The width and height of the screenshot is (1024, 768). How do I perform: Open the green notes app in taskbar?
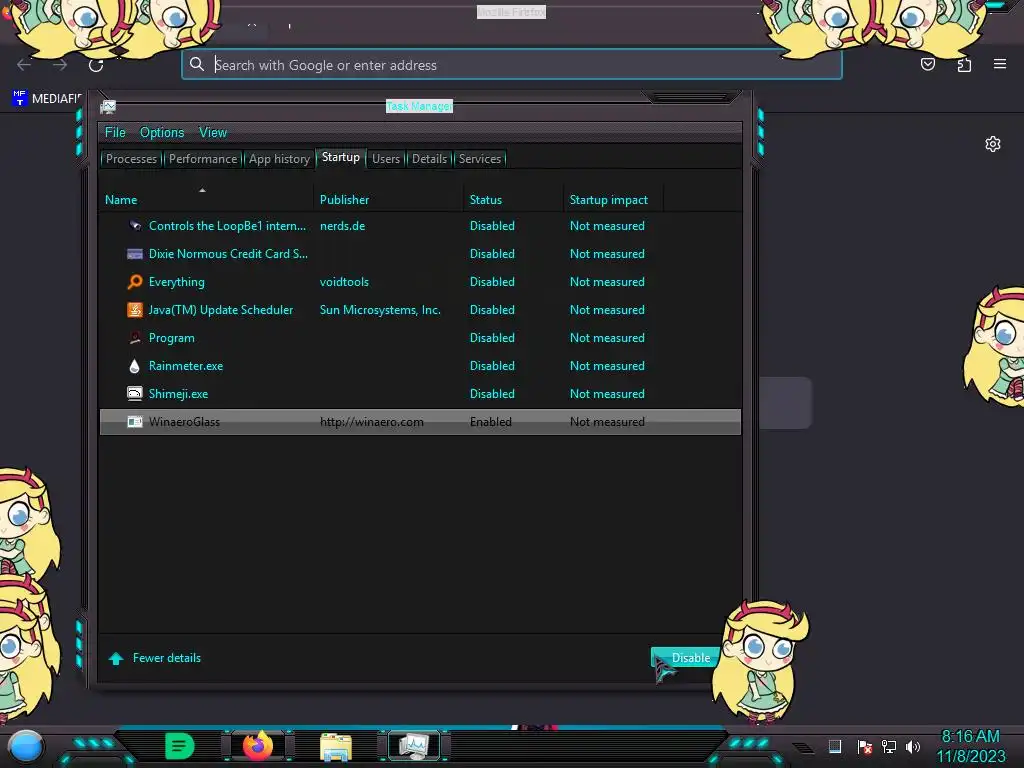[180, 746]
